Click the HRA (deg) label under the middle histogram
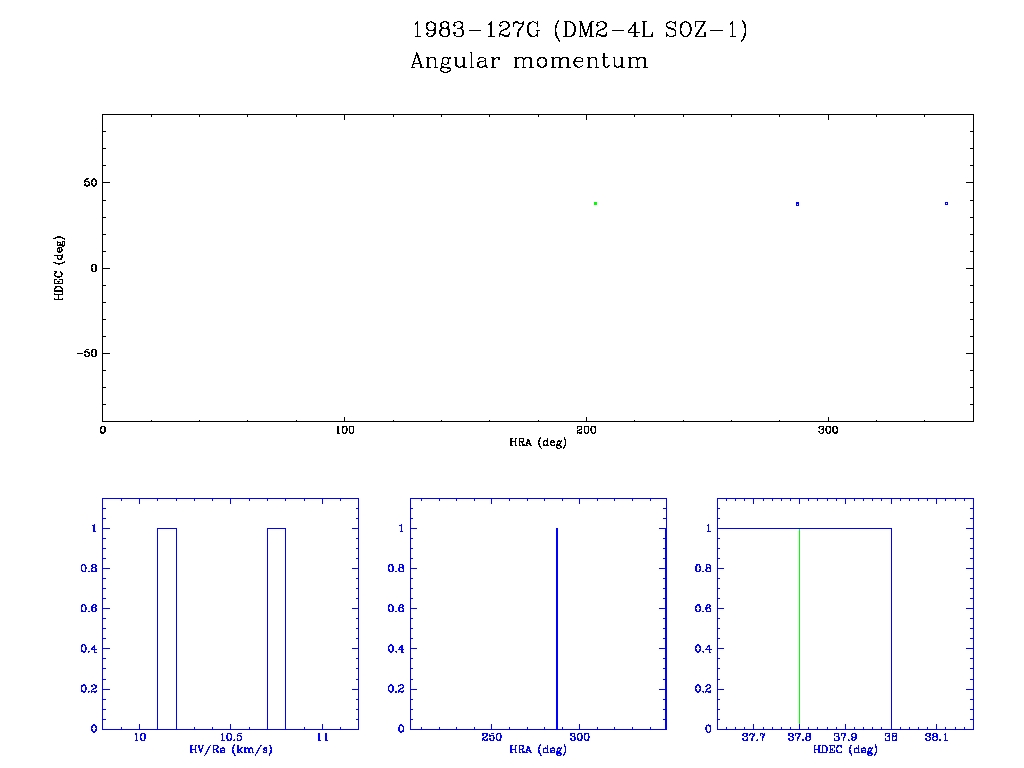This screenshot has height=768, width=1024. point(538,750)
